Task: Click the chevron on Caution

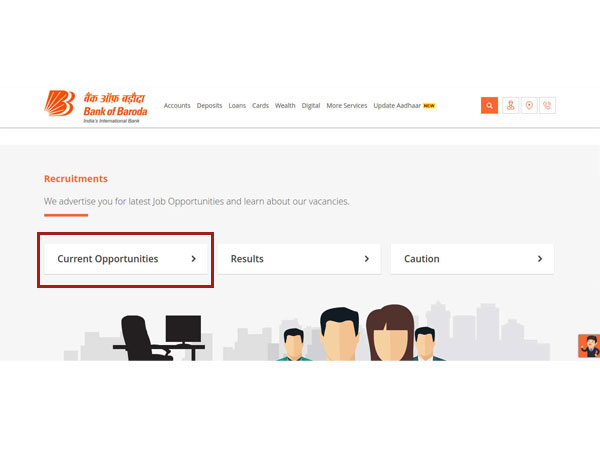Action: click(540, 259)
